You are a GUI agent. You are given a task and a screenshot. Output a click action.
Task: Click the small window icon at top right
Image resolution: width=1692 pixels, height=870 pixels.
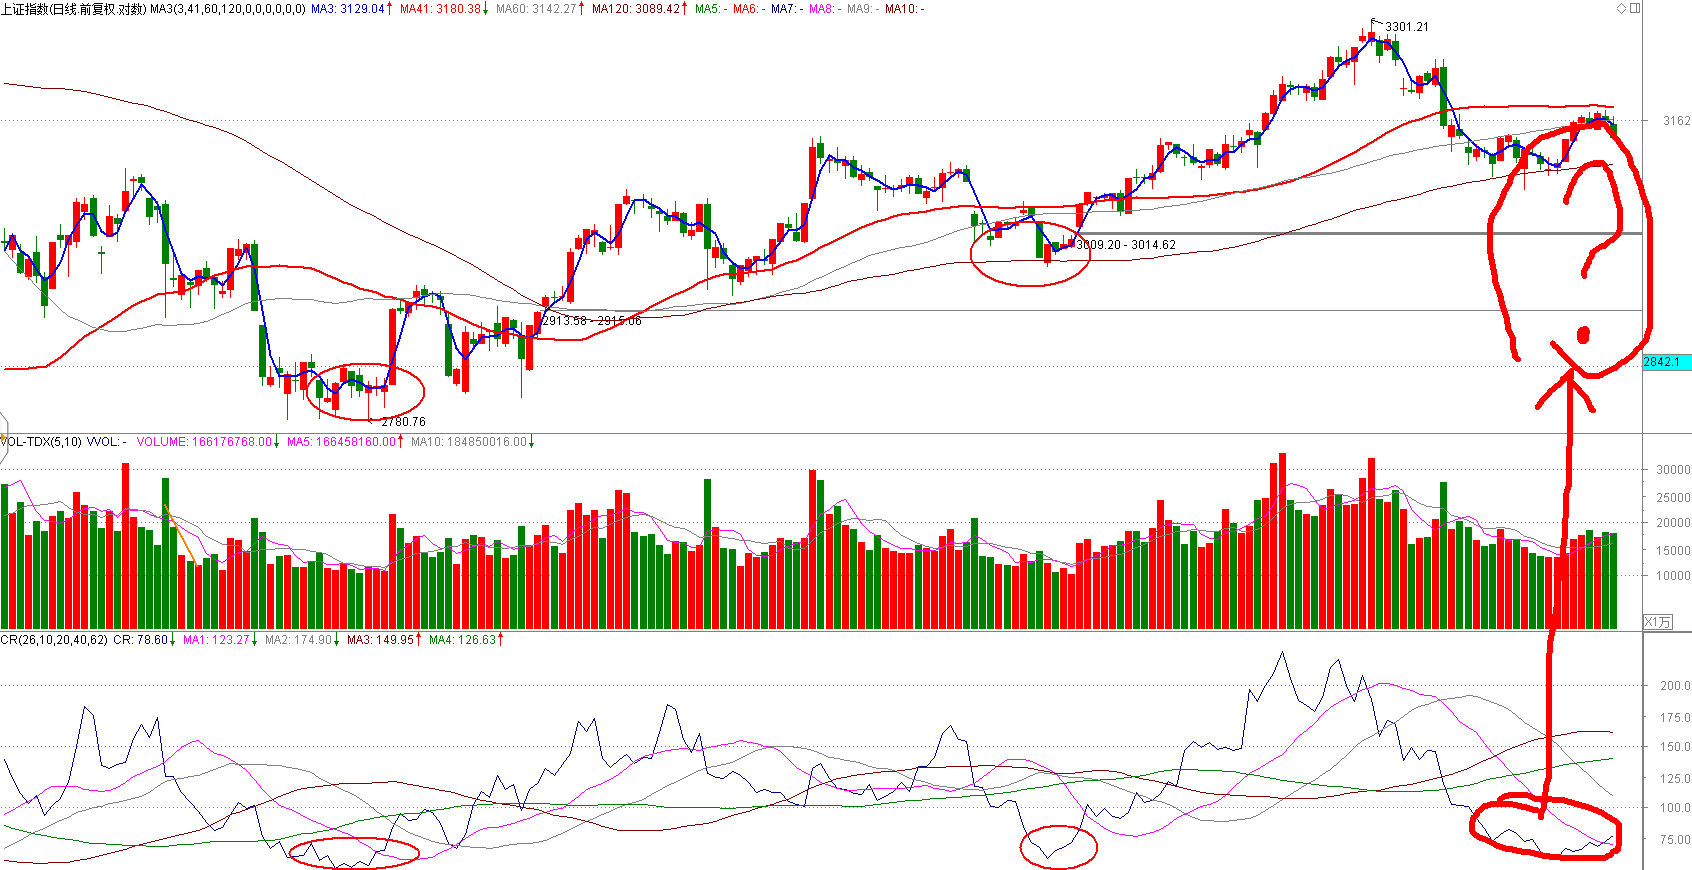[1635, 8]
